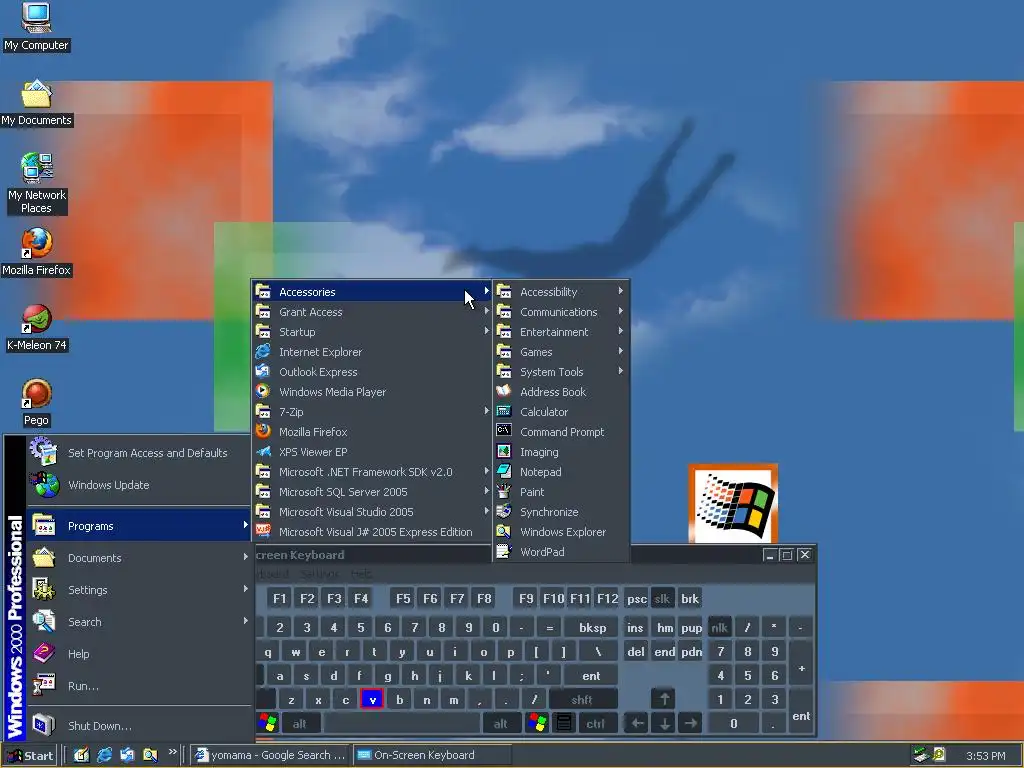The height and width of the screenshot is (768, 1024).
Task: Click Internet Explorer quick launch icon
Action: (104, 755)
